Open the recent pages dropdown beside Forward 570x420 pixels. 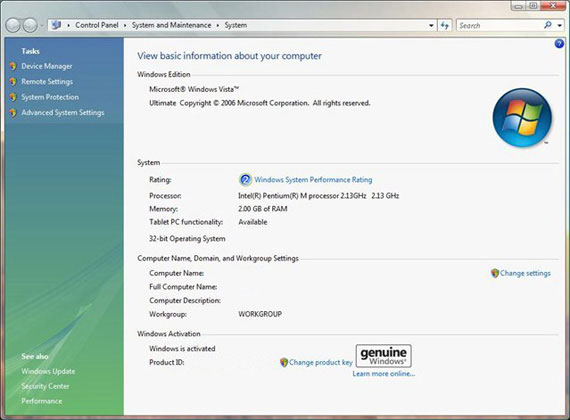click(x=42, y=25)
